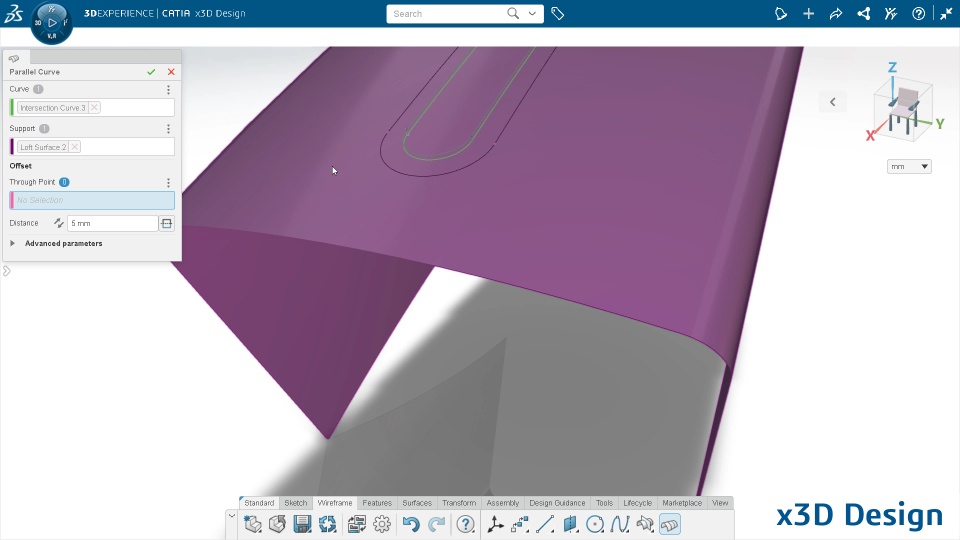Open the gear settings icon in toolbar
This screenshot has height=540, width=960.
[382, 524]
